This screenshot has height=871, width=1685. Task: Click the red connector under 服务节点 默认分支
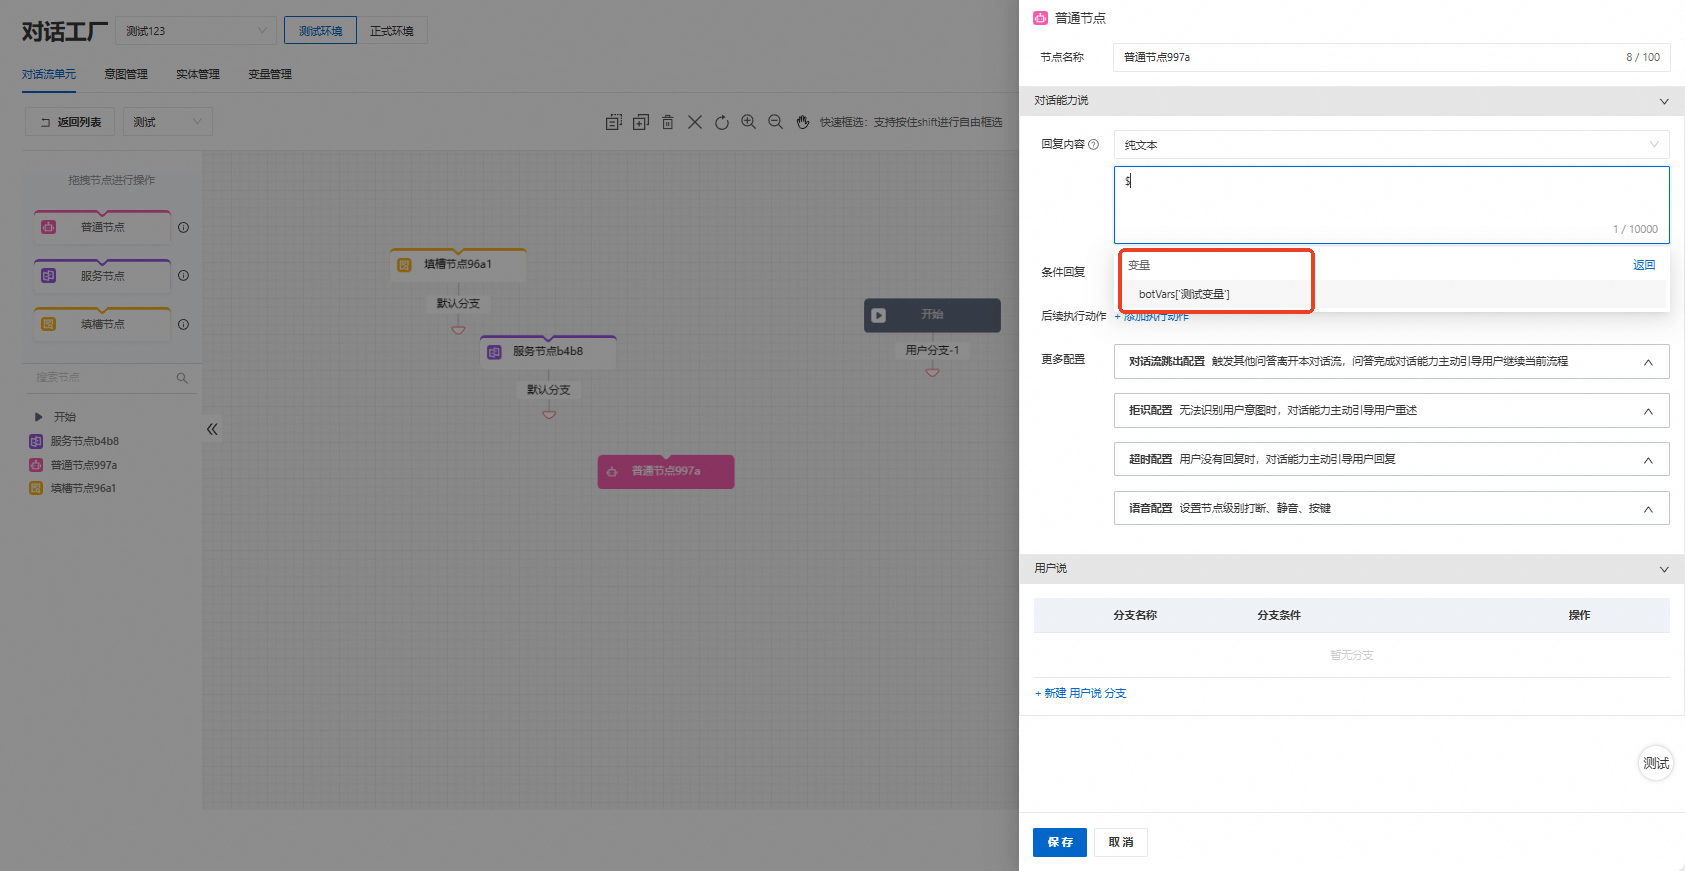click(549, 414)
